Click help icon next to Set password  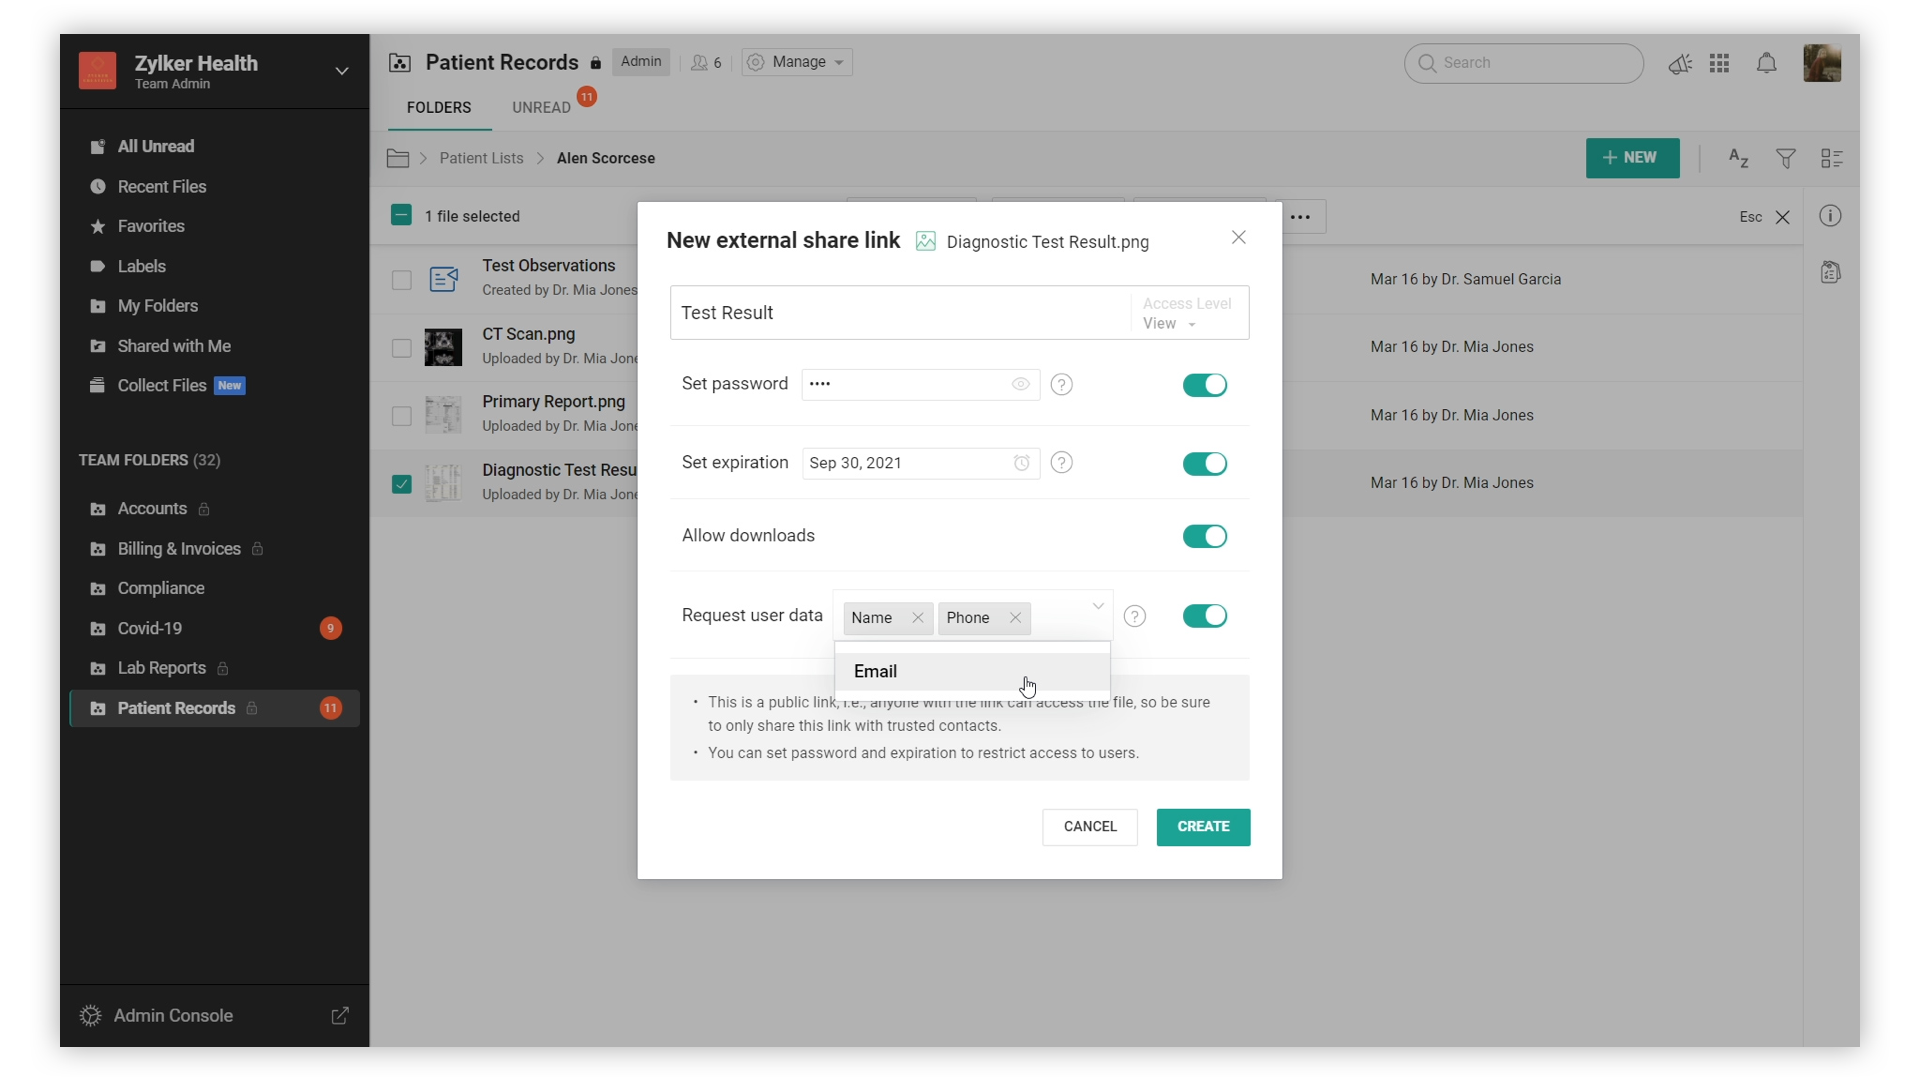point(1062,384)
